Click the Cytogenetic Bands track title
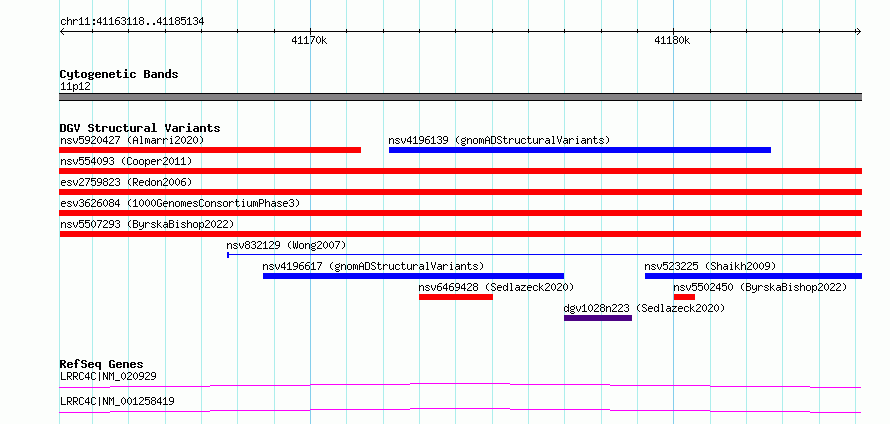This screenshot has width=890, height=424. coord(119,74)
